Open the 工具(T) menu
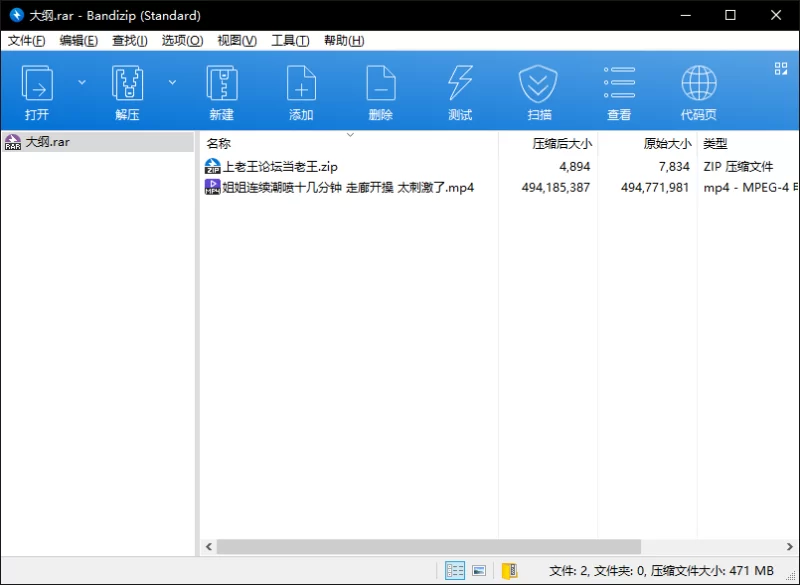The width and height of the screenshot is (800, 585). pyautogui.click(x=290, y=41)
